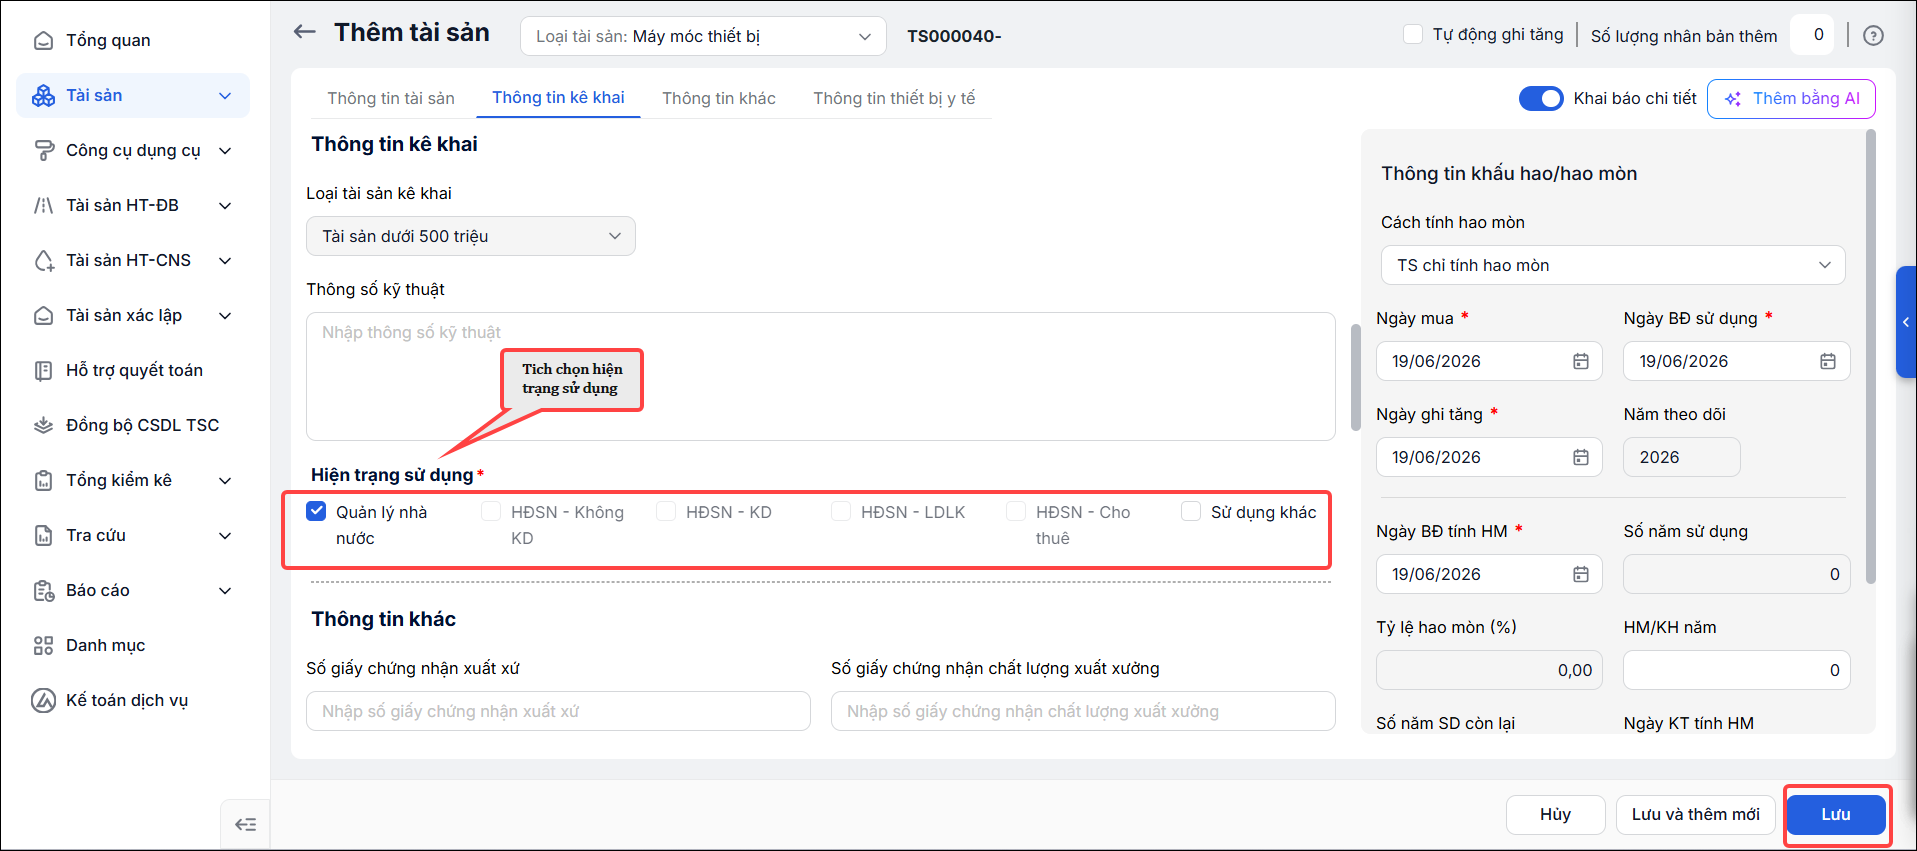Open the blue side panel handle arrow
This screenshot has height=851, width=1917.
click(x=1906, y=322)
